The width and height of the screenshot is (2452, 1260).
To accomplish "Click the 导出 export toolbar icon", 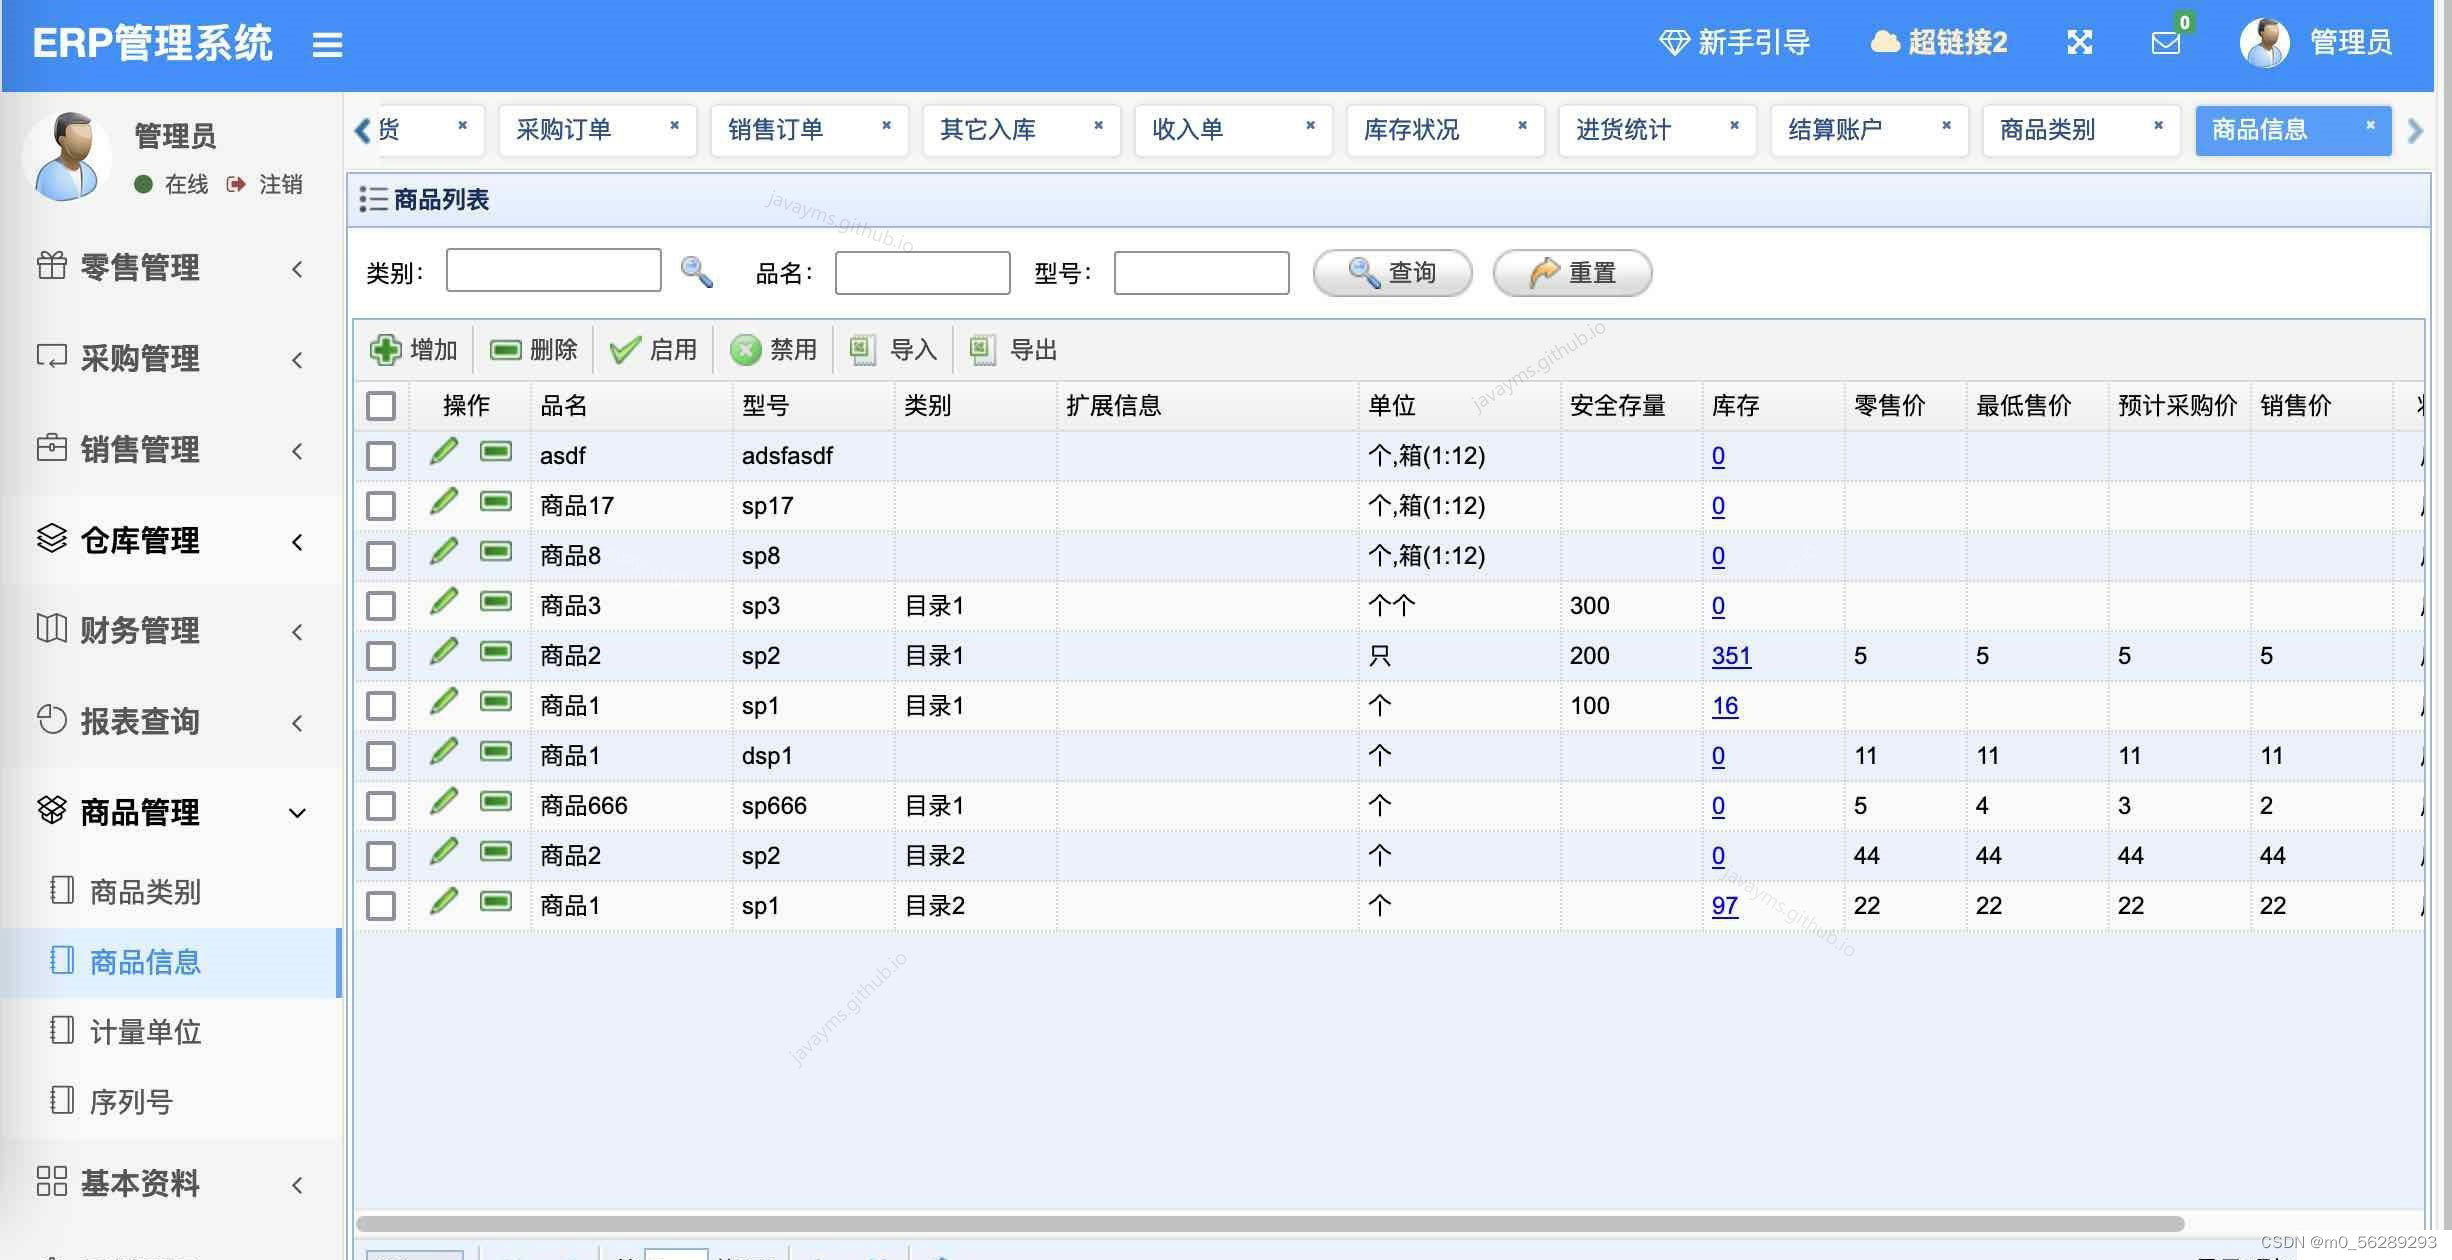I will point(983,350).
